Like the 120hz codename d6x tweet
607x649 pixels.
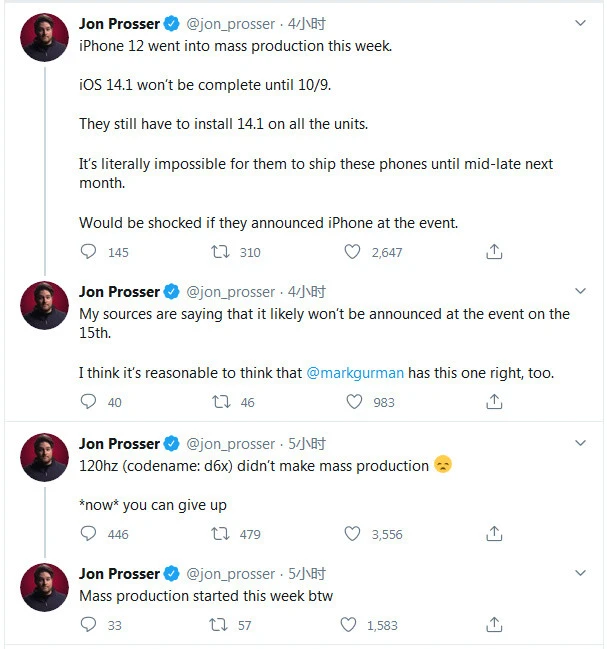point(352,534)
